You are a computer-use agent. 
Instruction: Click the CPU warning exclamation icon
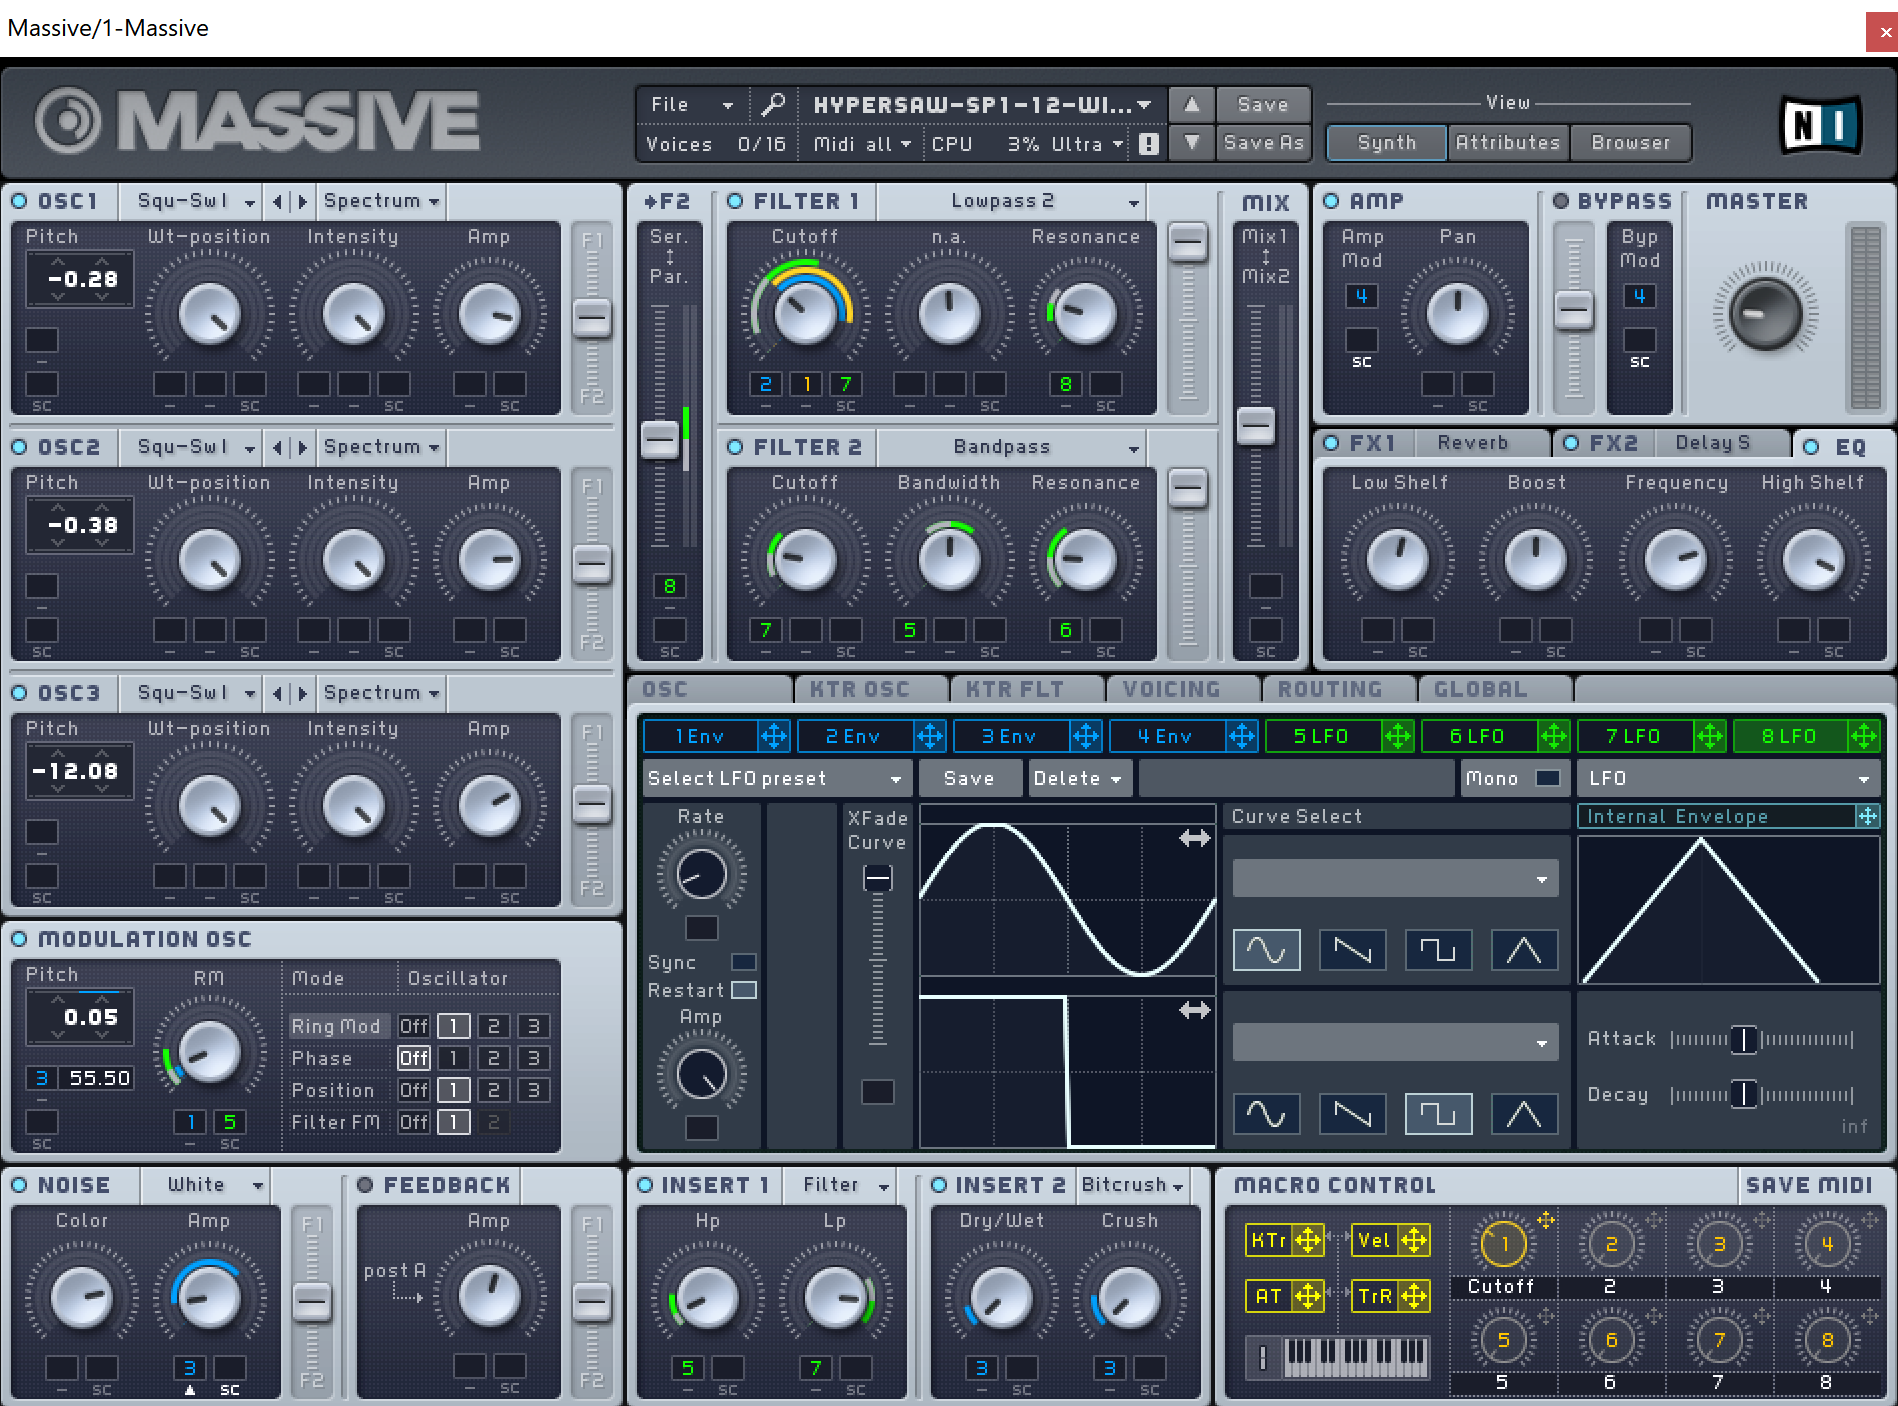coord(1149,144)
